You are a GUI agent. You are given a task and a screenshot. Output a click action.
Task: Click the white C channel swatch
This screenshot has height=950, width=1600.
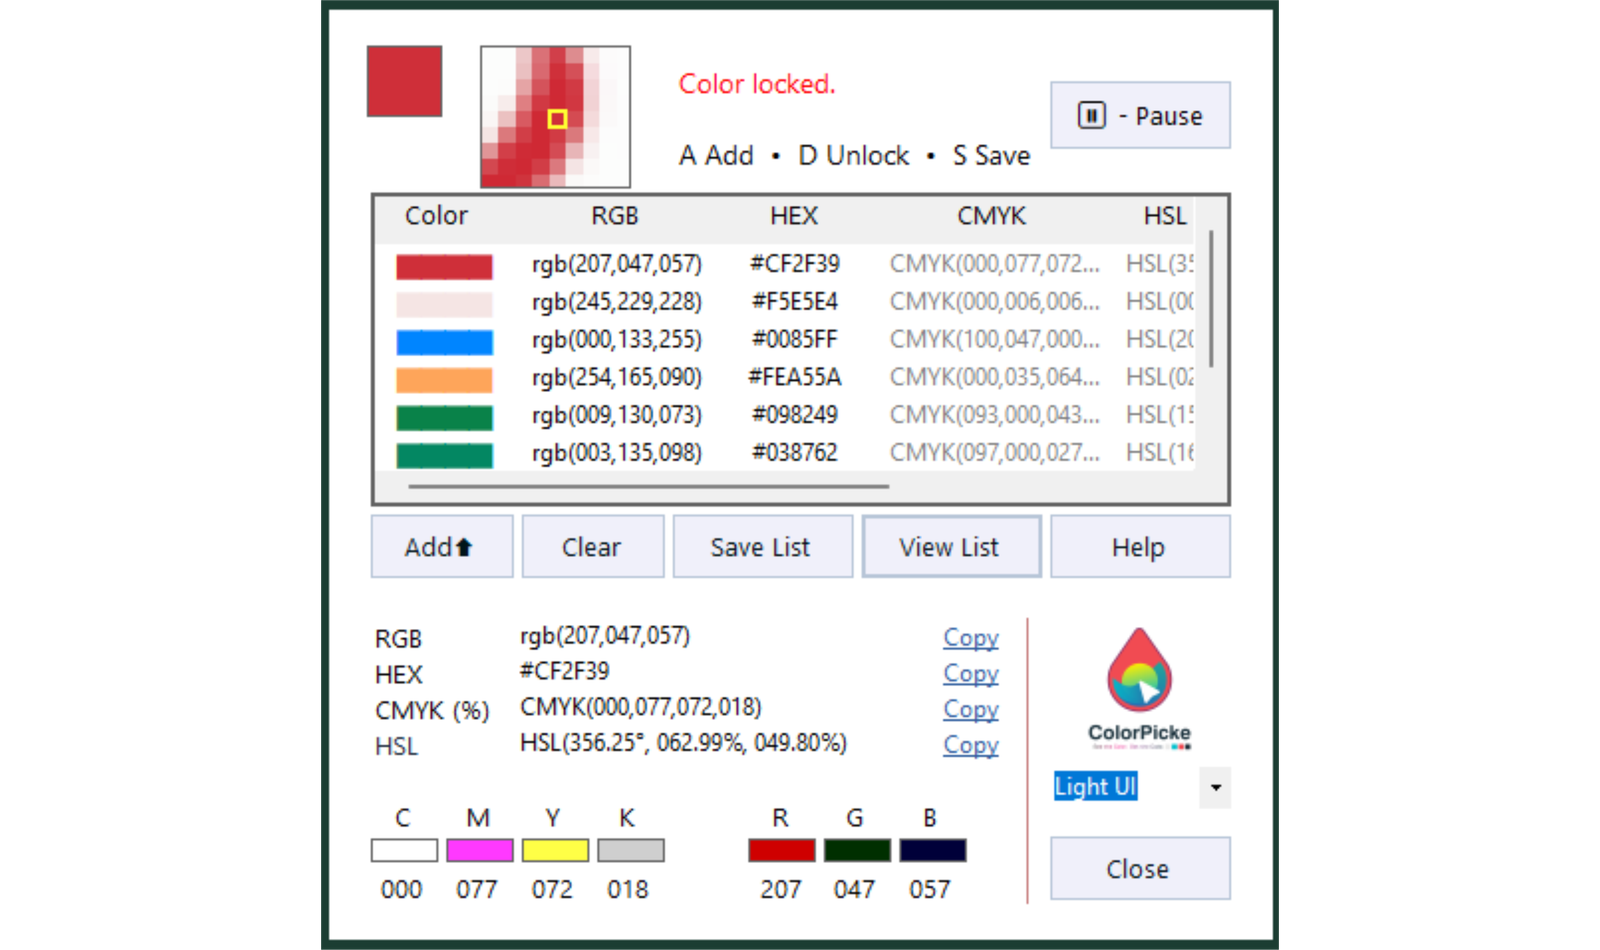pos(404,850)
